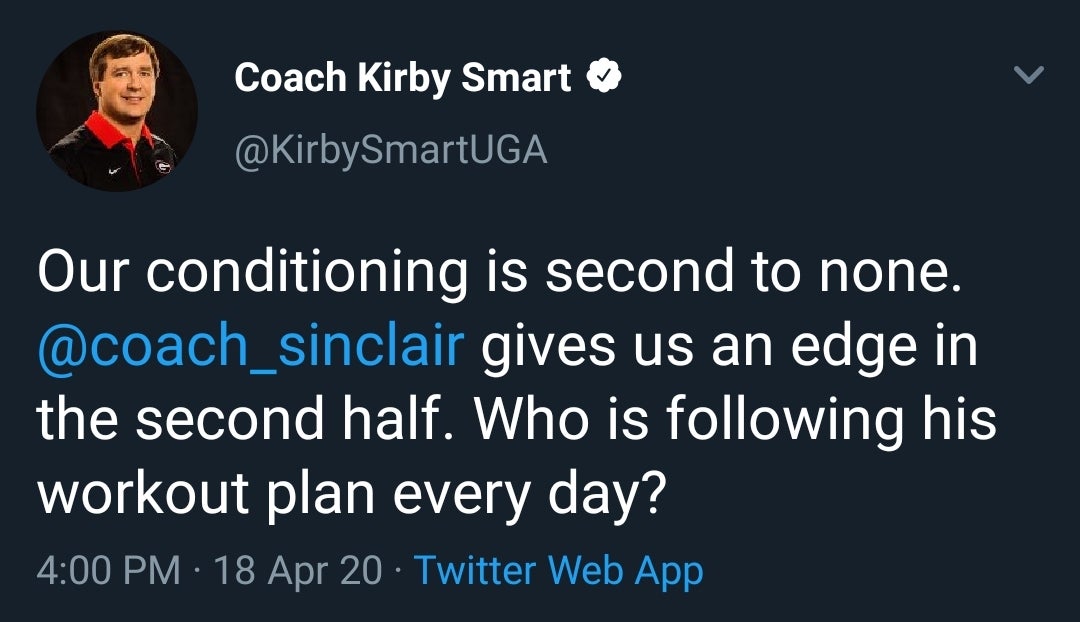Click the word "Twitter" in source label

(476, 571)
